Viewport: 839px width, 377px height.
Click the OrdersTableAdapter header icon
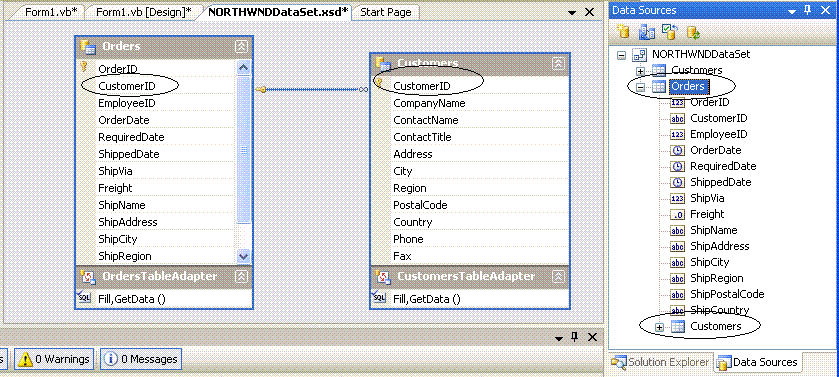[87, 276]
